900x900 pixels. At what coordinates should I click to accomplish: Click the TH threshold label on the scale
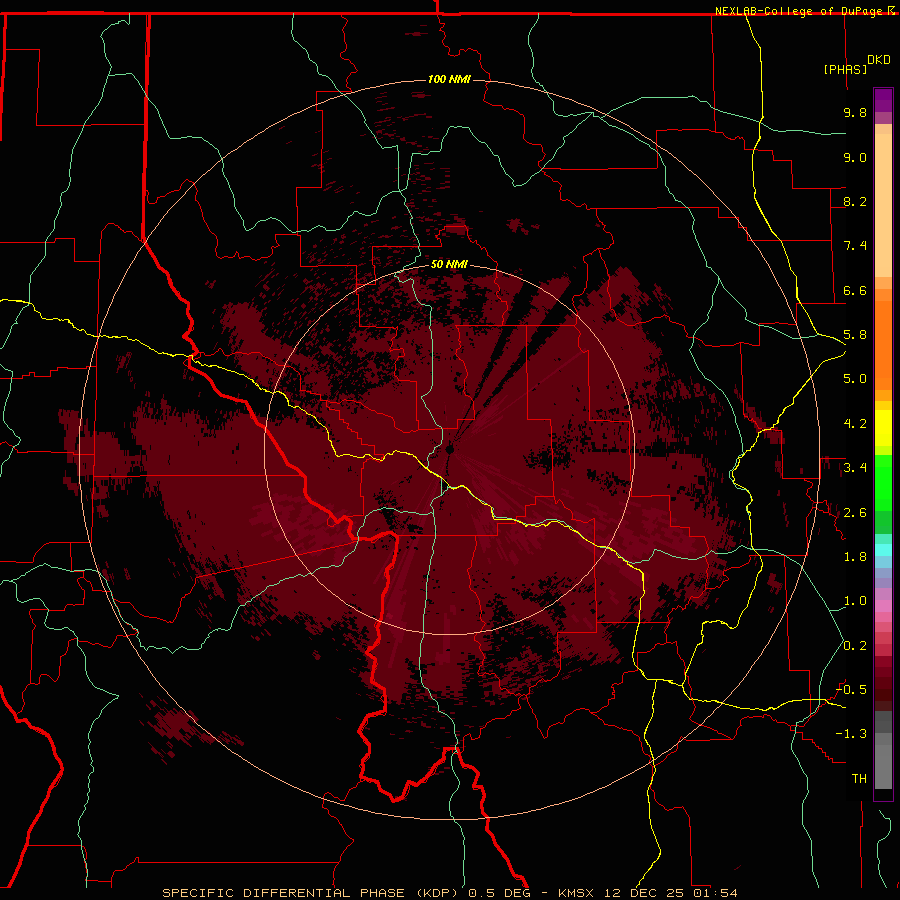coord(859,779)
